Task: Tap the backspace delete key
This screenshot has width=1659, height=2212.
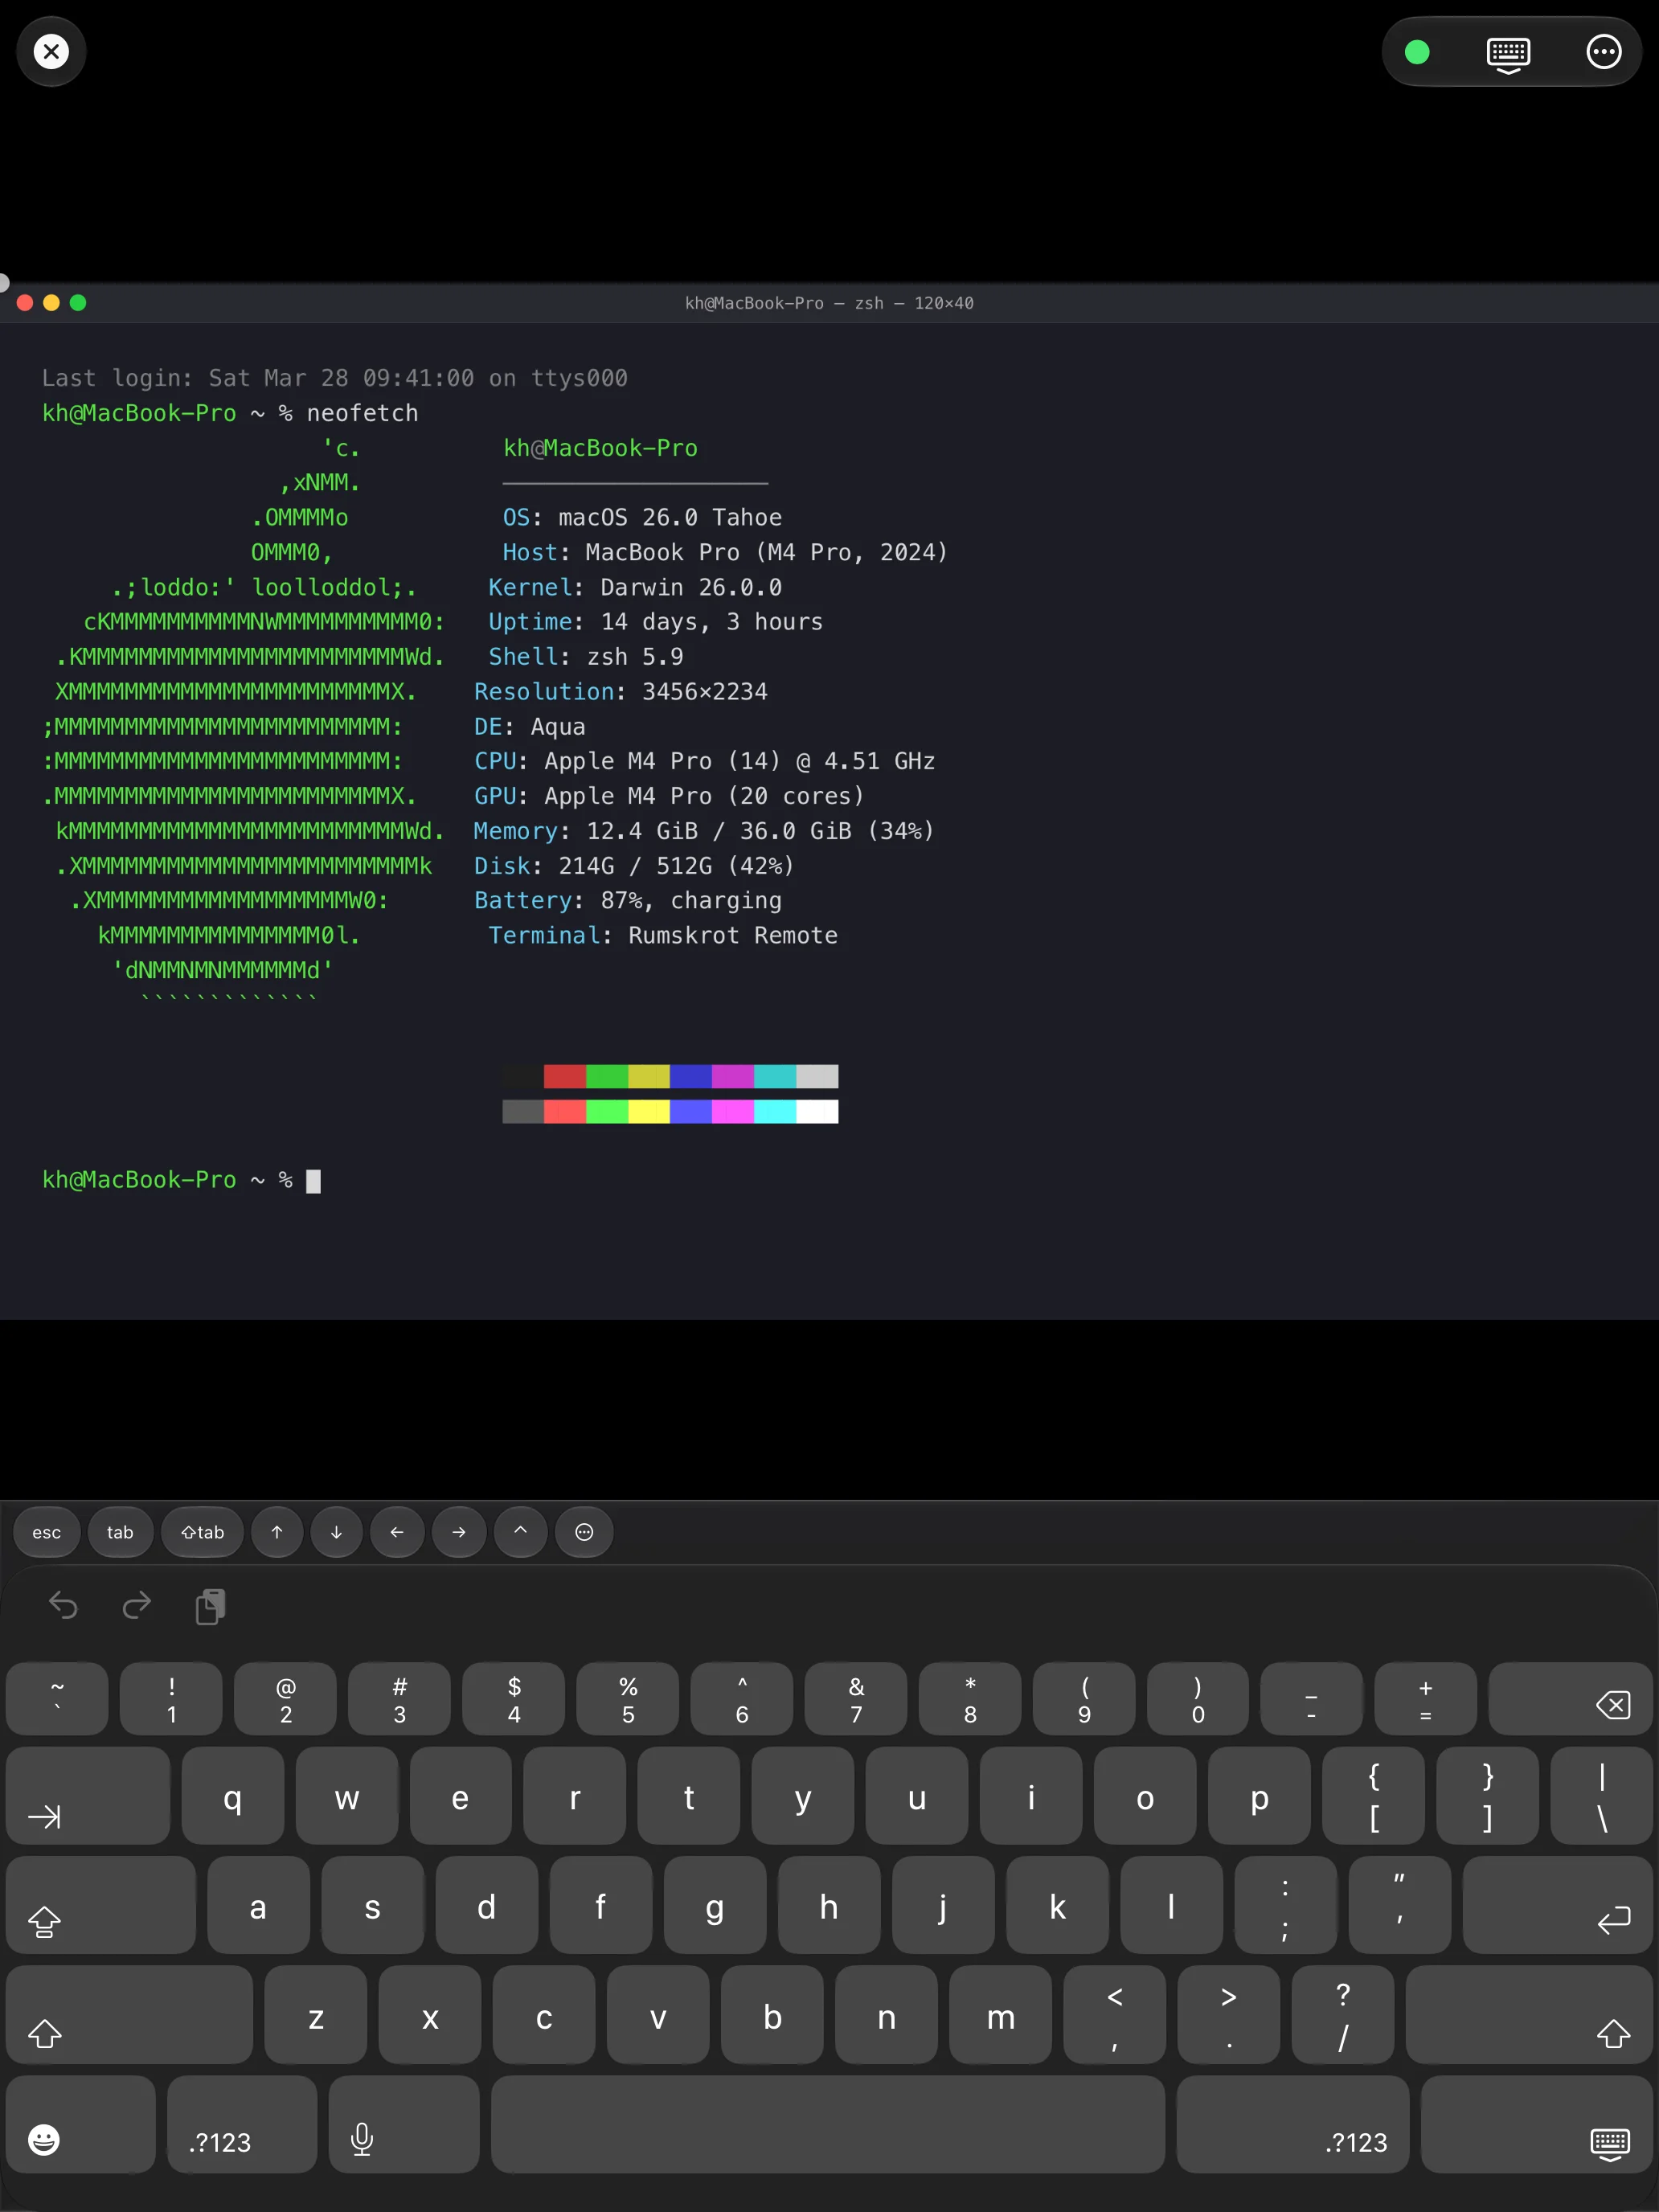Action: coord(1570,1699)
